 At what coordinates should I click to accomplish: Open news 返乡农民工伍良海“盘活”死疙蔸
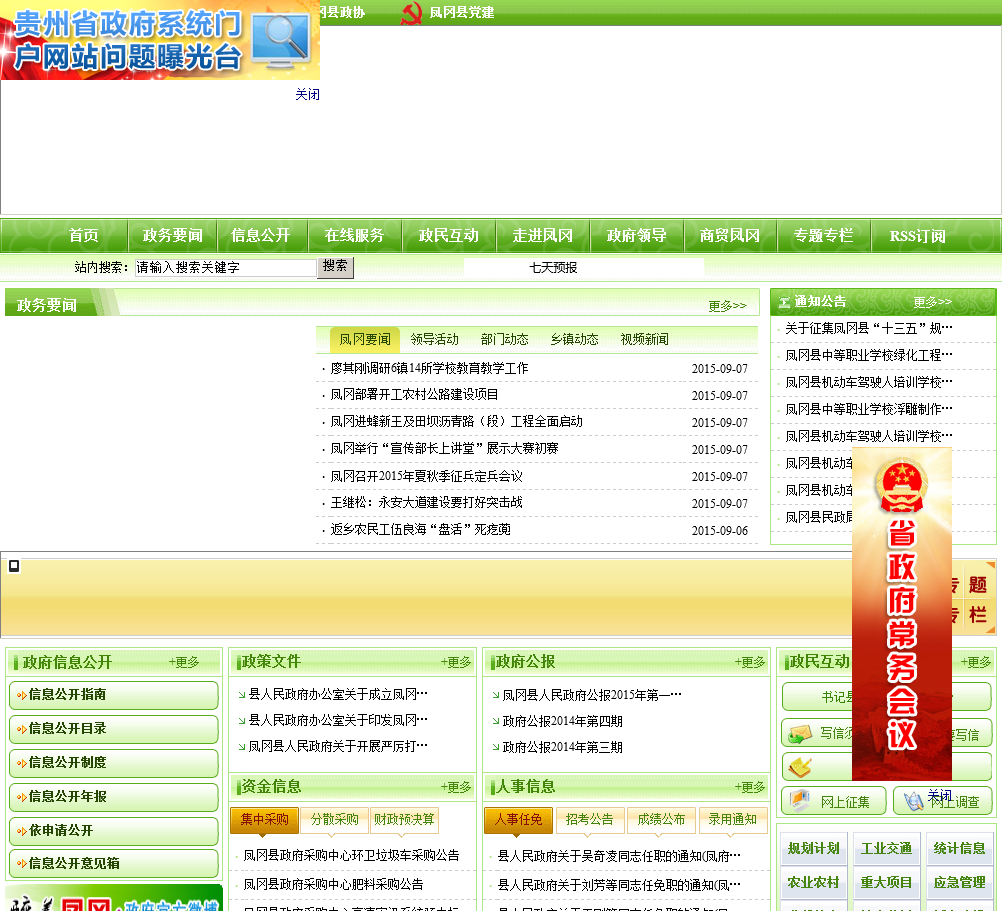tap(420, 530)
